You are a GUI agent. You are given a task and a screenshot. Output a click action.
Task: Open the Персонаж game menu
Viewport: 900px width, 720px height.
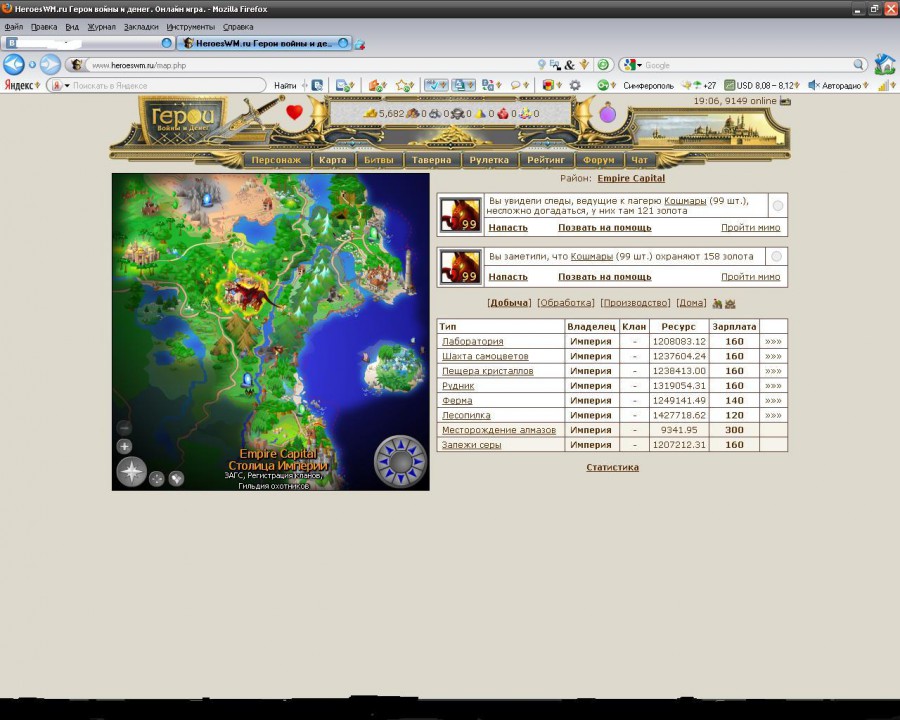[276, 160]
